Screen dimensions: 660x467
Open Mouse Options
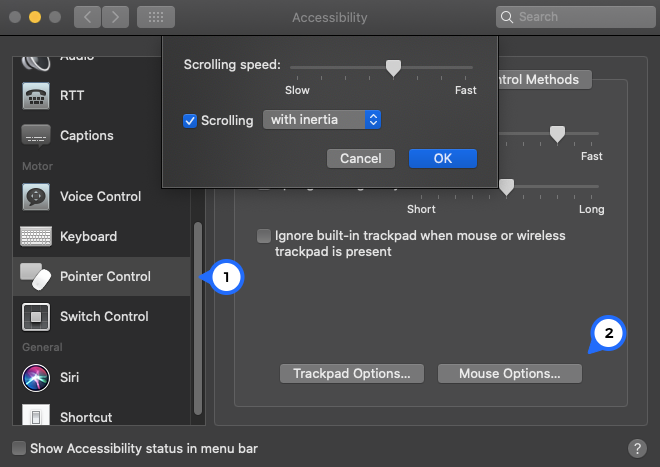pos(510,373)
